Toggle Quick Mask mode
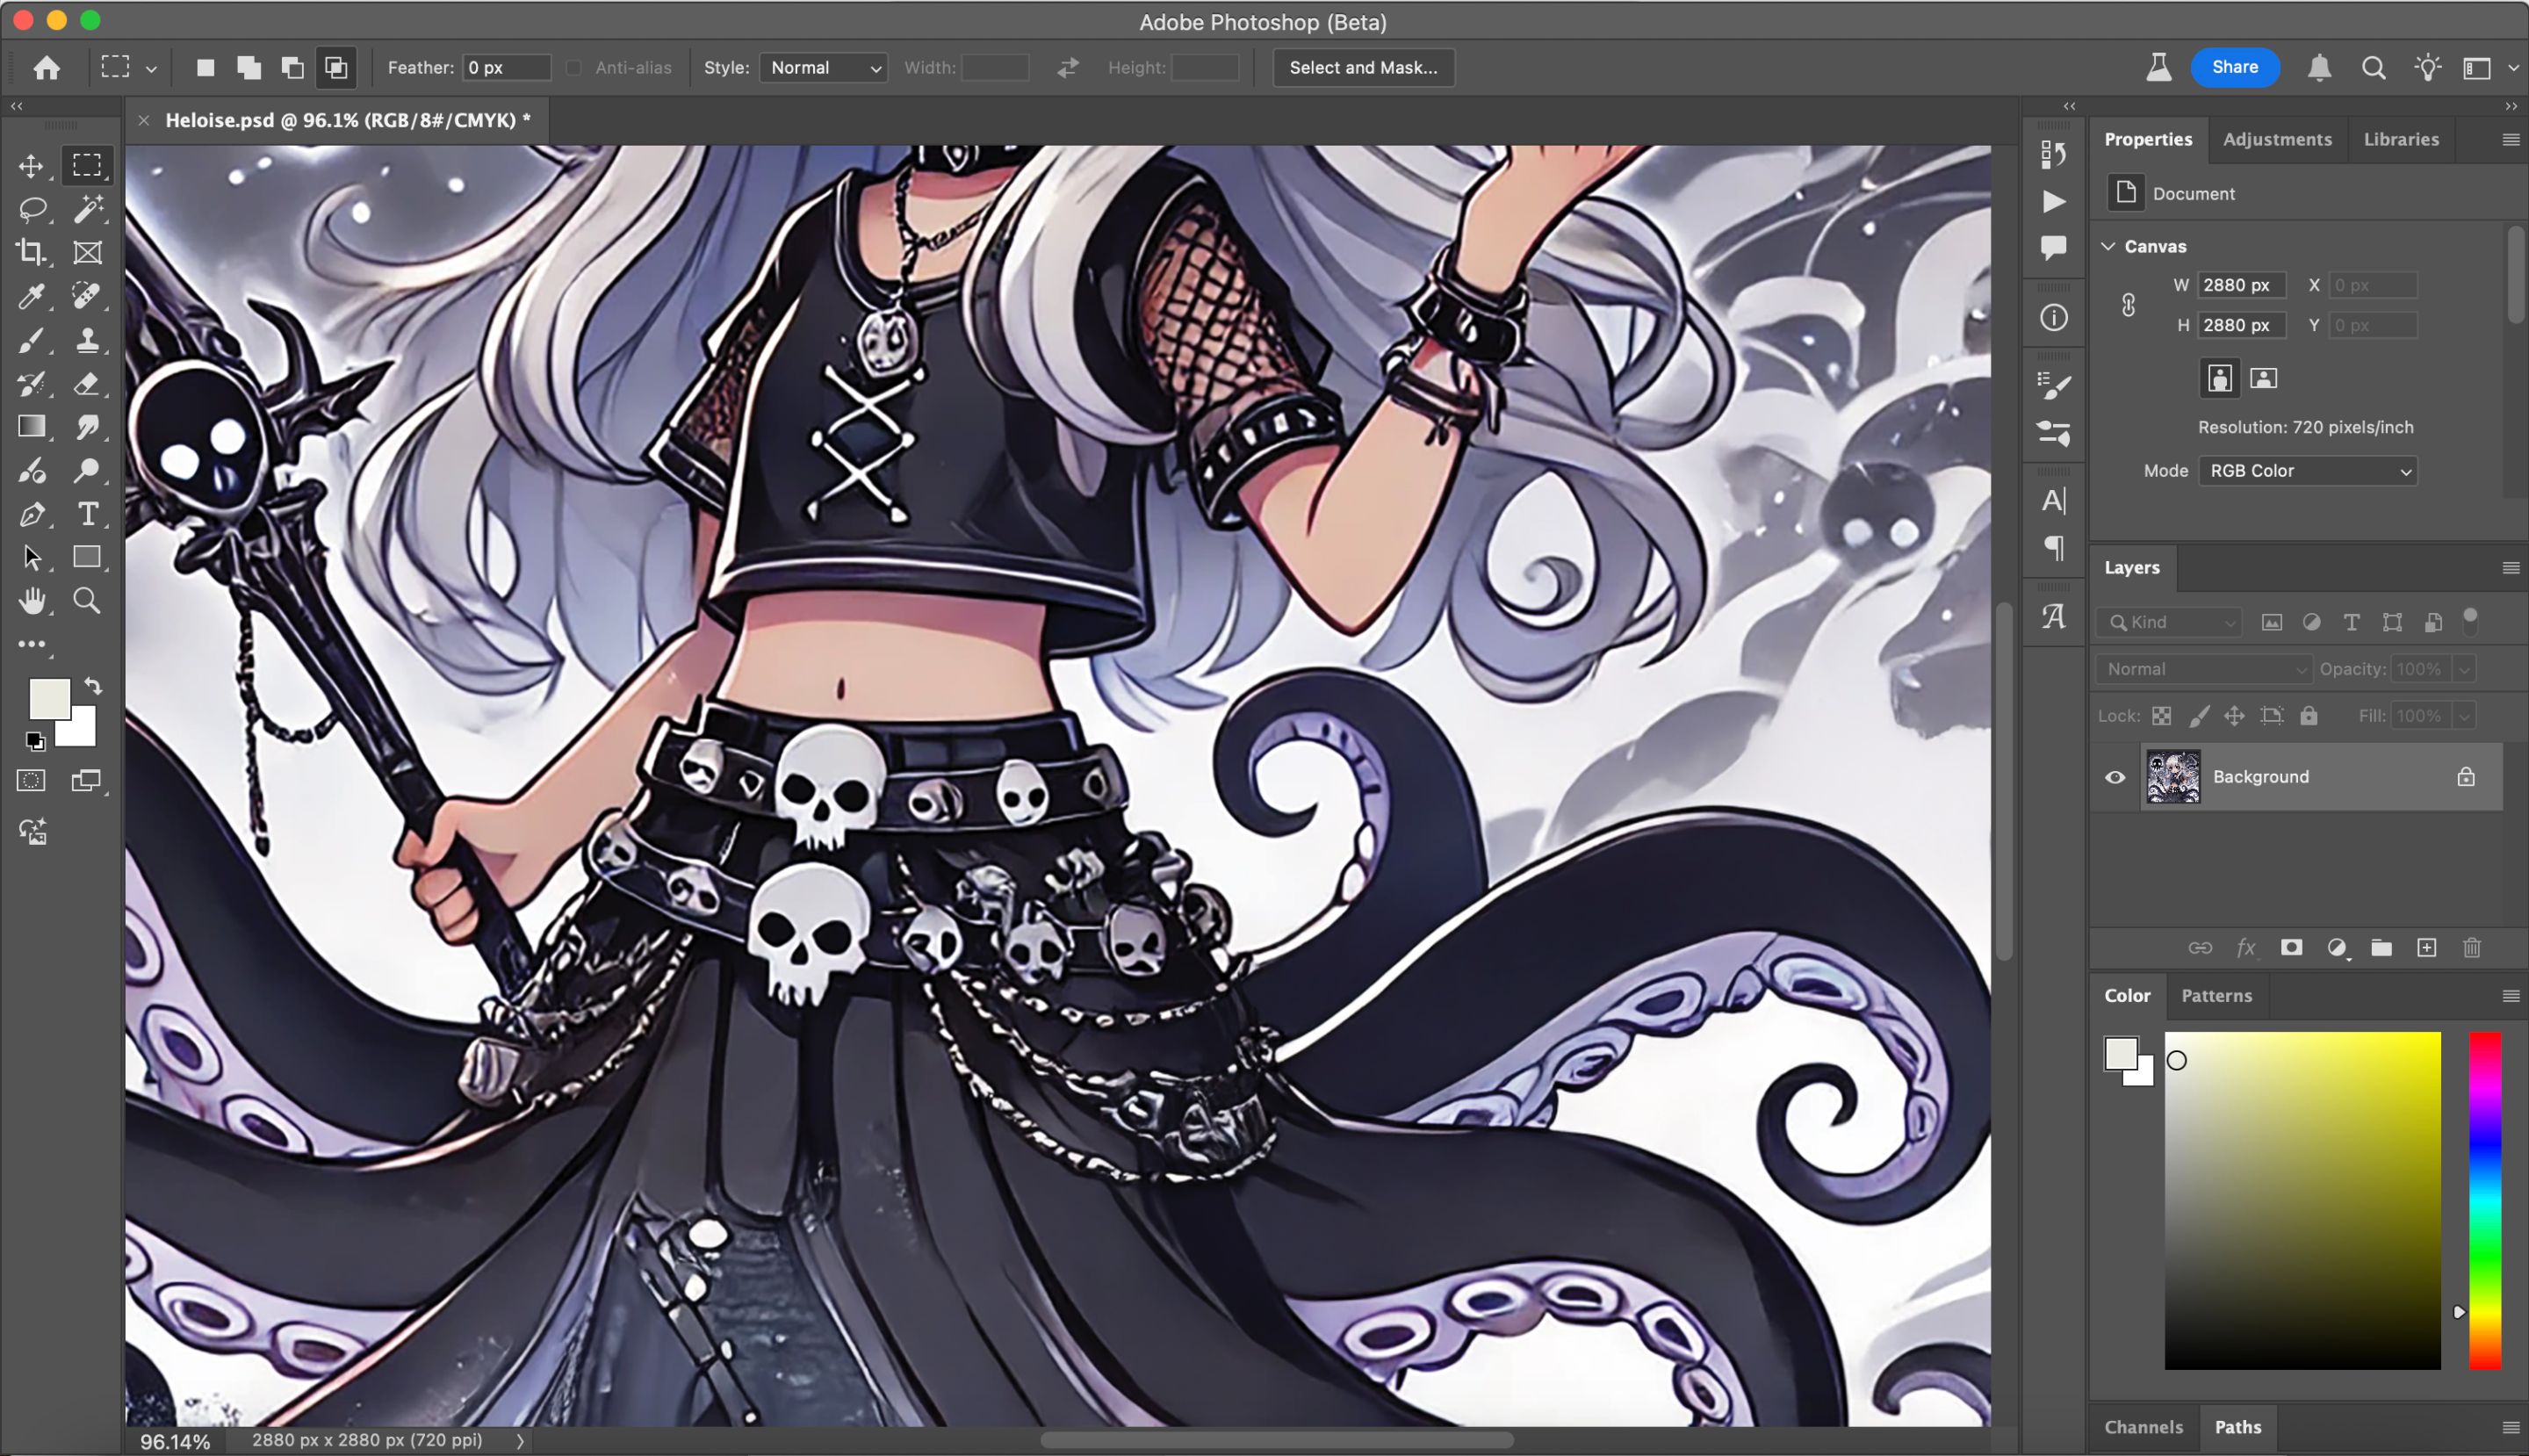 [x=31, y=781]
